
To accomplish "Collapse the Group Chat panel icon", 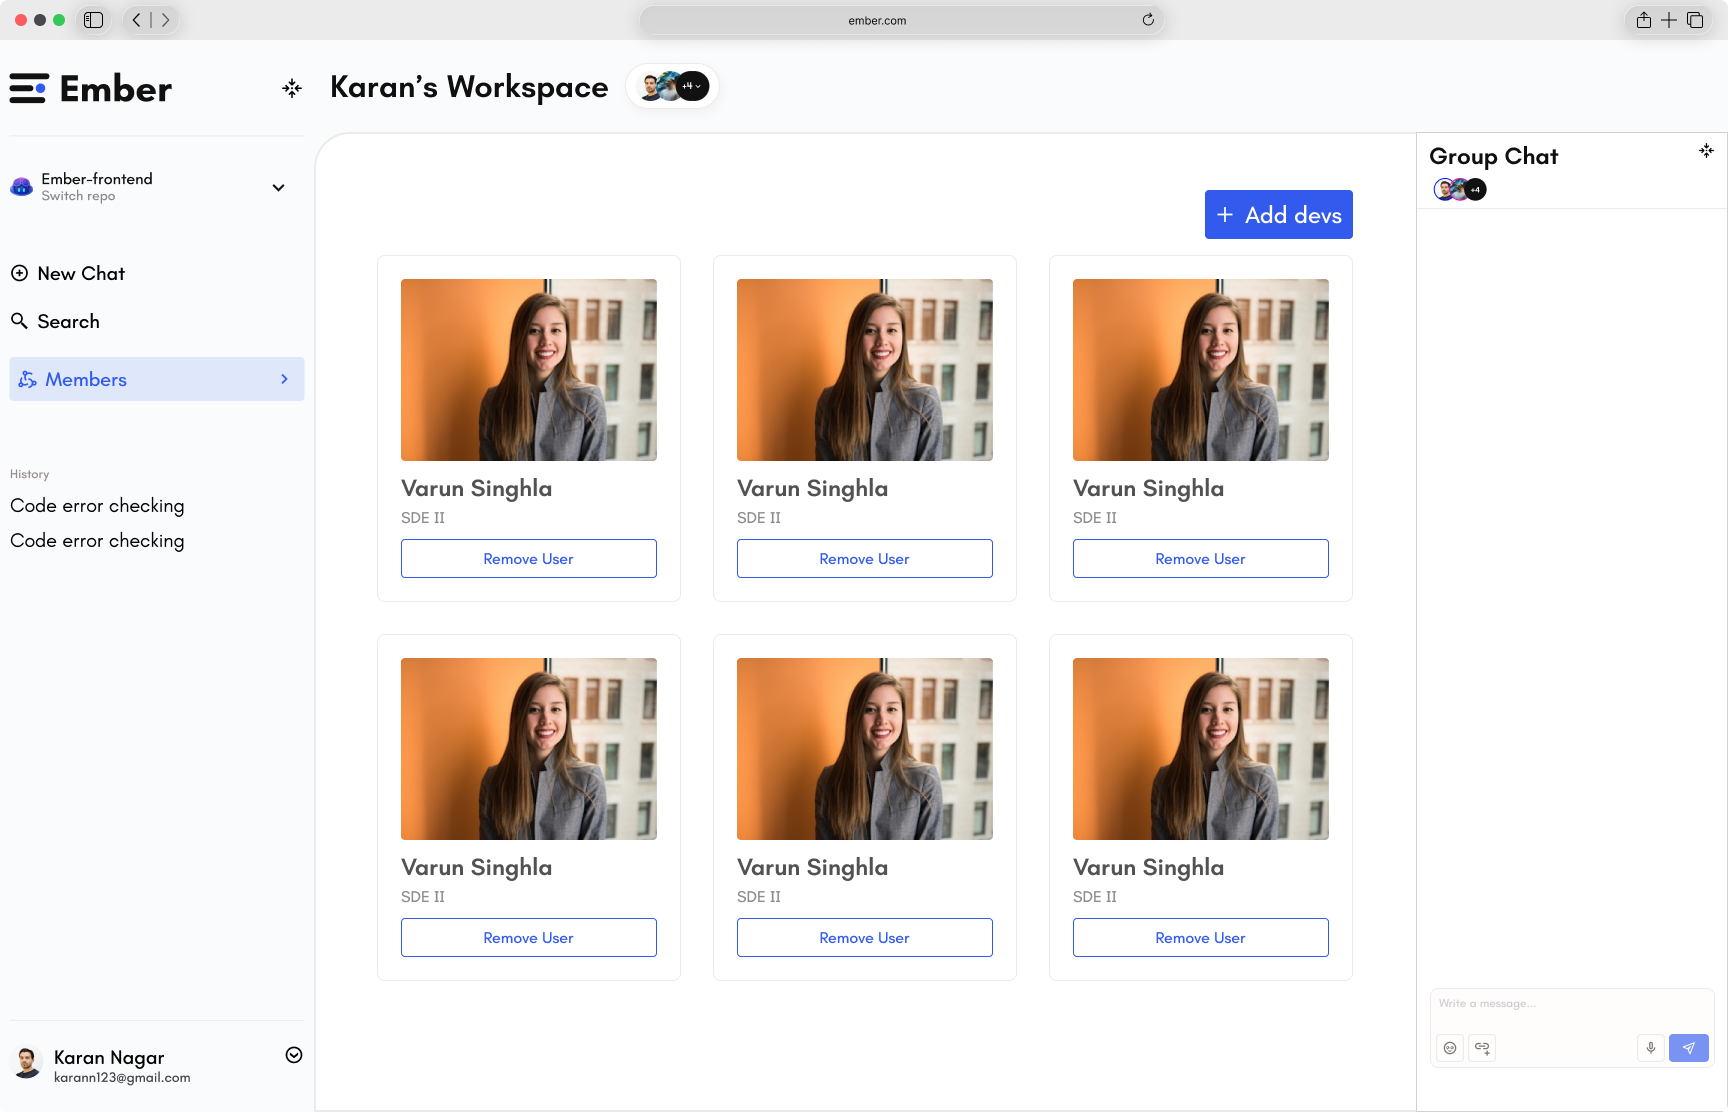I will (1706, 151).
